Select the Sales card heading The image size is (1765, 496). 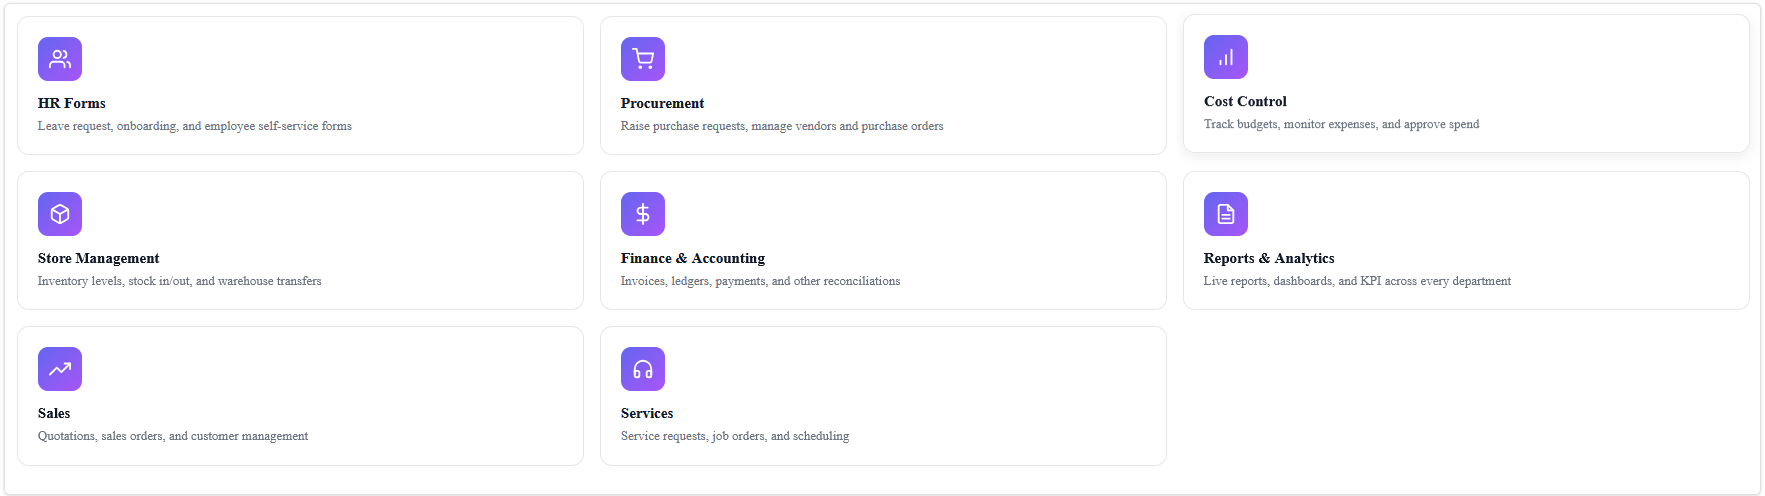54,413
